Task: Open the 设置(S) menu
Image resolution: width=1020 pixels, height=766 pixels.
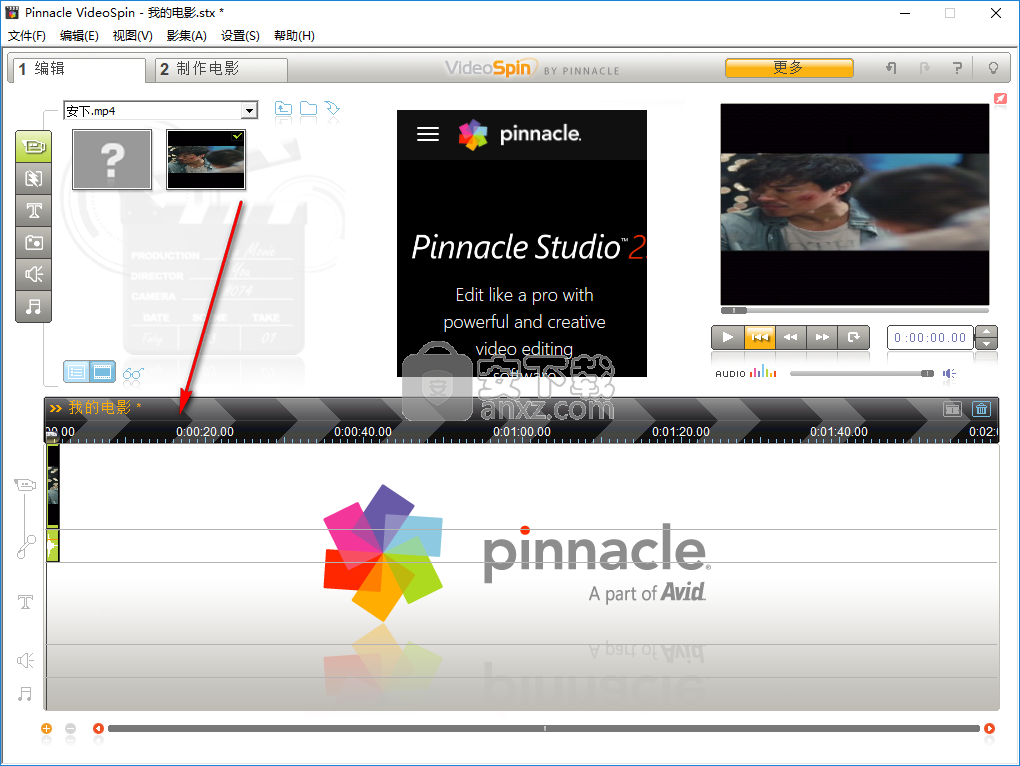Action: (240, 36)
